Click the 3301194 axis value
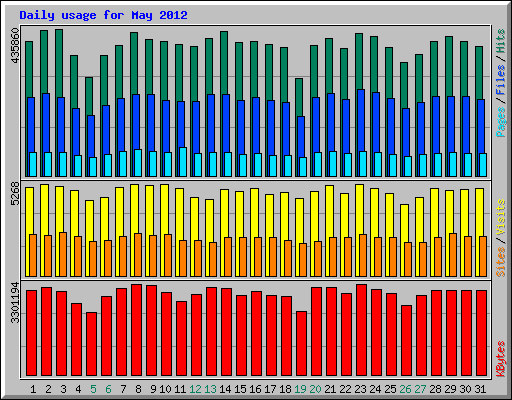512x400 pixels. [15, 303]
